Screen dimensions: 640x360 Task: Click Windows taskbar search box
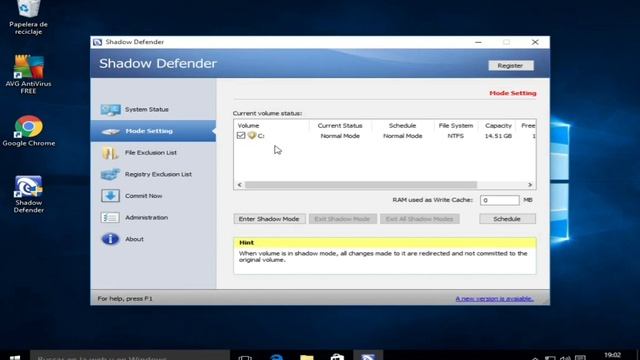point(130,356)
